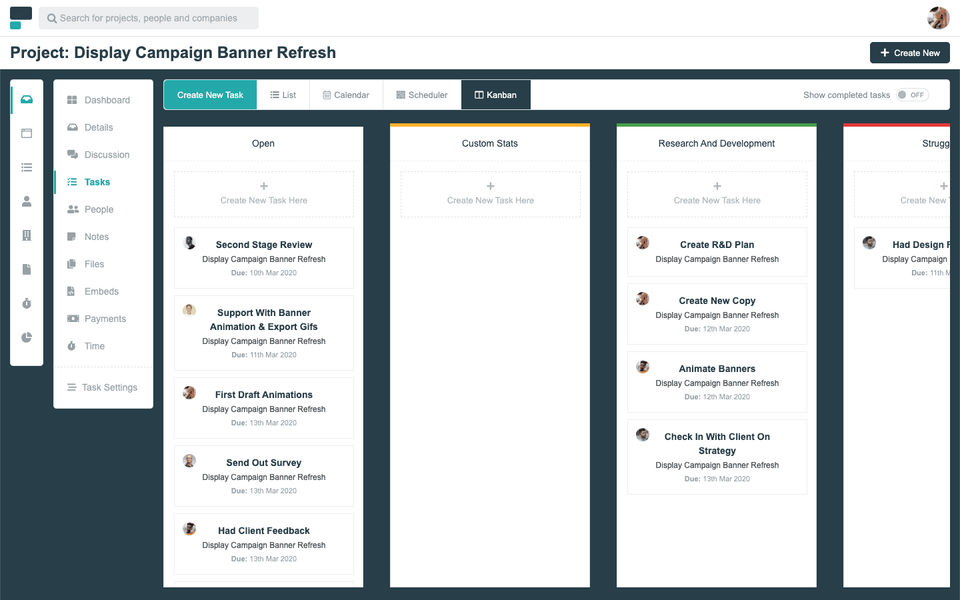This screenshot has height=600, width=960.
Task: Click the assignee avatar on Second Stage Review
Action: 189,242
